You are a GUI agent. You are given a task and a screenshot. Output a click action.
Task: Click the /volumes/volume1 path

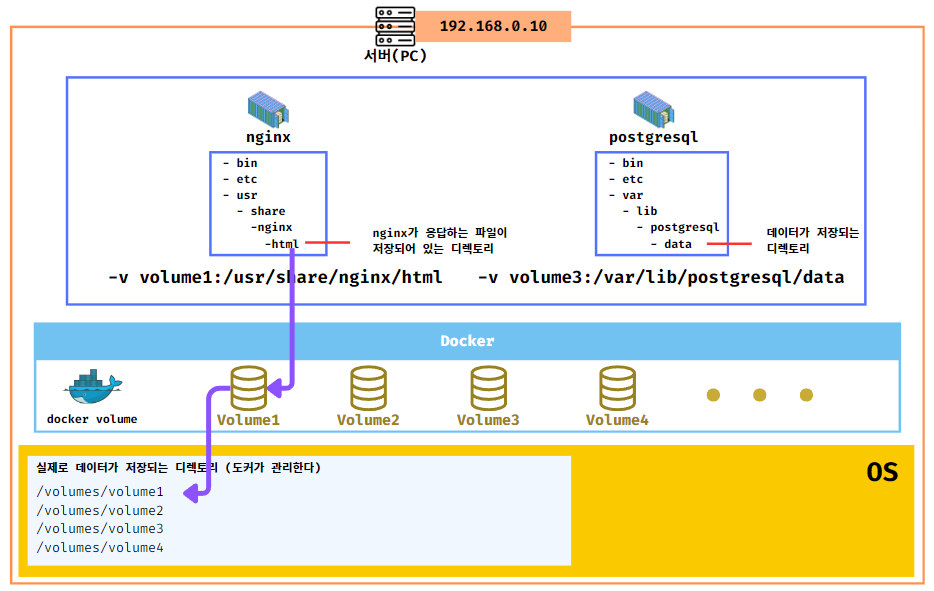99,492
